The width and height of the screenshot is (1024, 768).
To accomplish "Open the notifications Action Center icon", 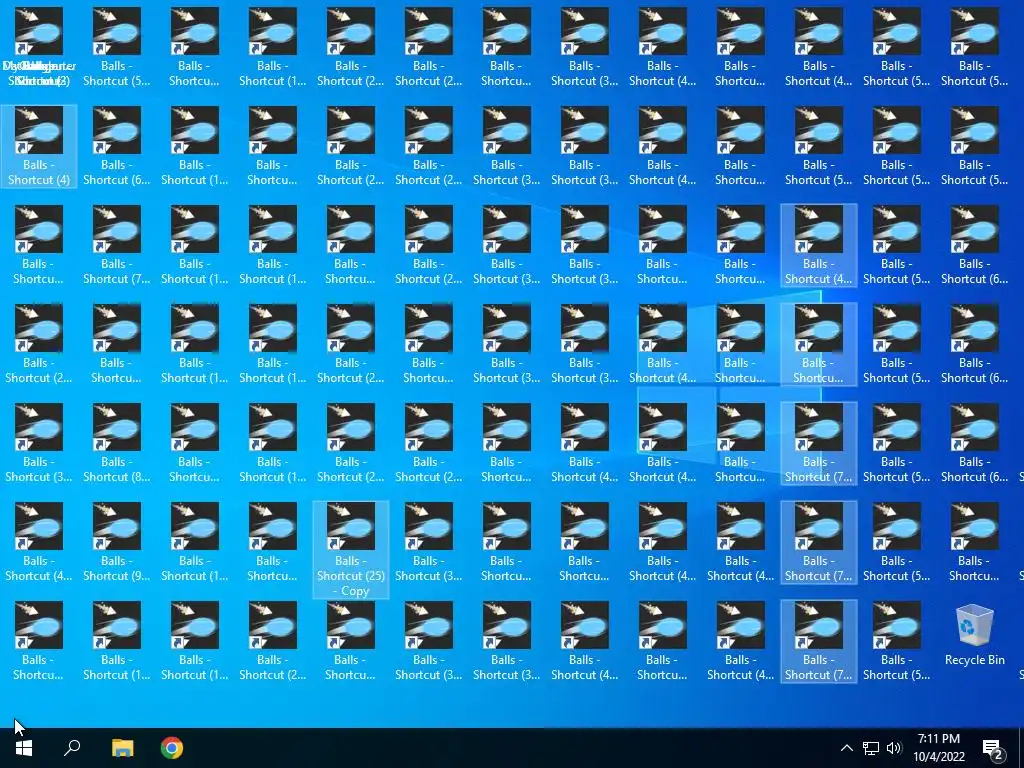I will (993, 748).
